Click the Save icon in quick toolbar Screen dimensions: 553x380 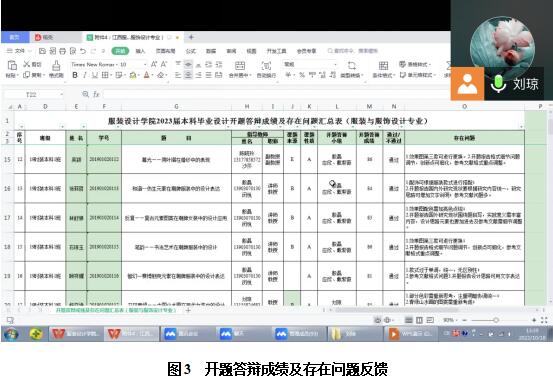(x=42, y=51)
